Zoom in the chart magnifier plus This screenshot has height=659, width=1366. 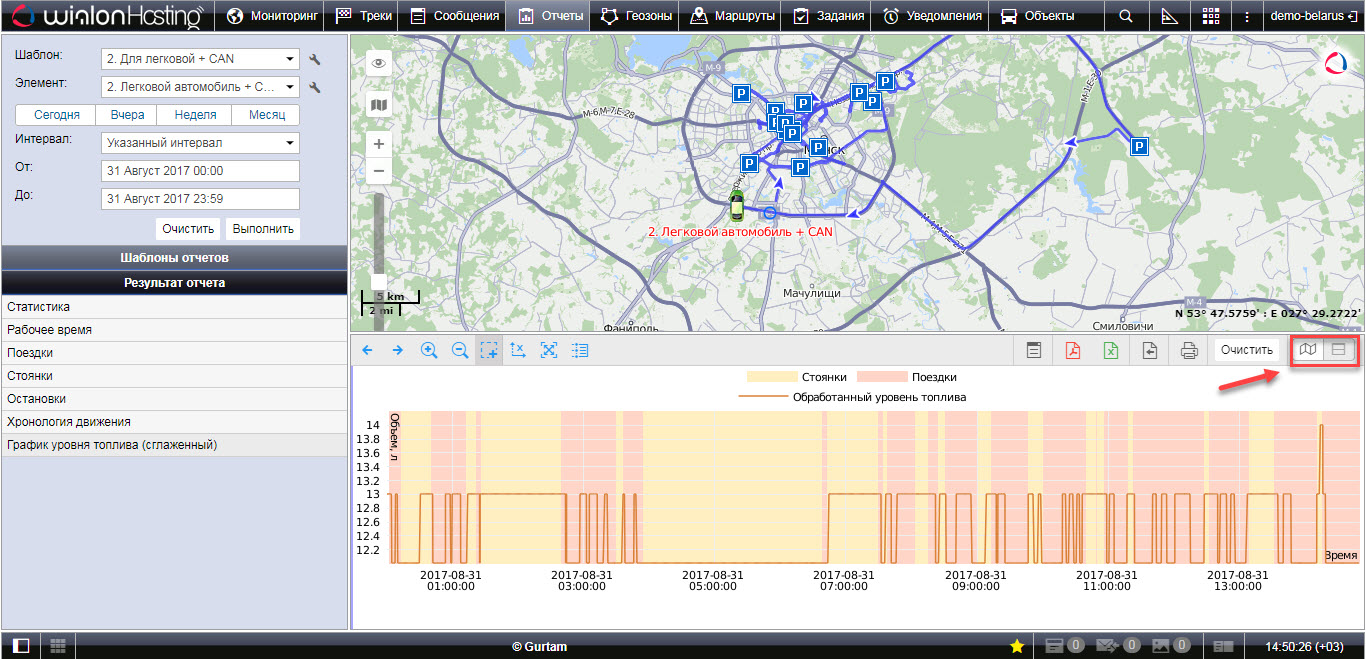click(x=429, y=350)
